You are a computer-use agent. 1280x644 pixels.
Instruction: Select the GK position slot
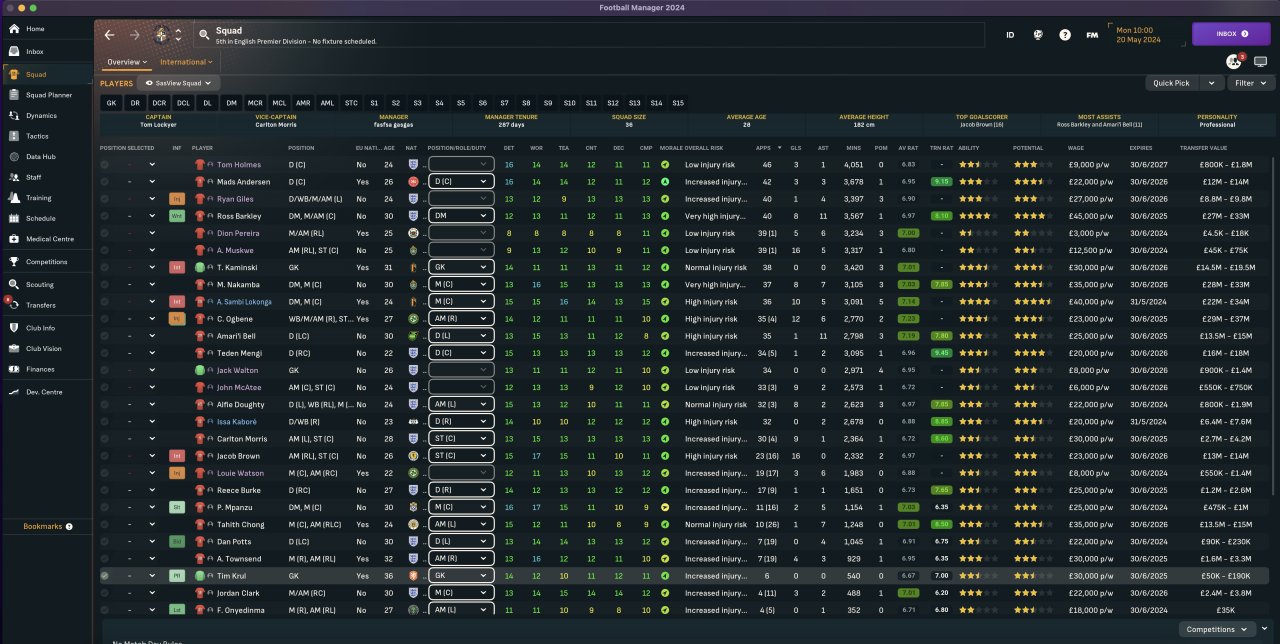111,103
